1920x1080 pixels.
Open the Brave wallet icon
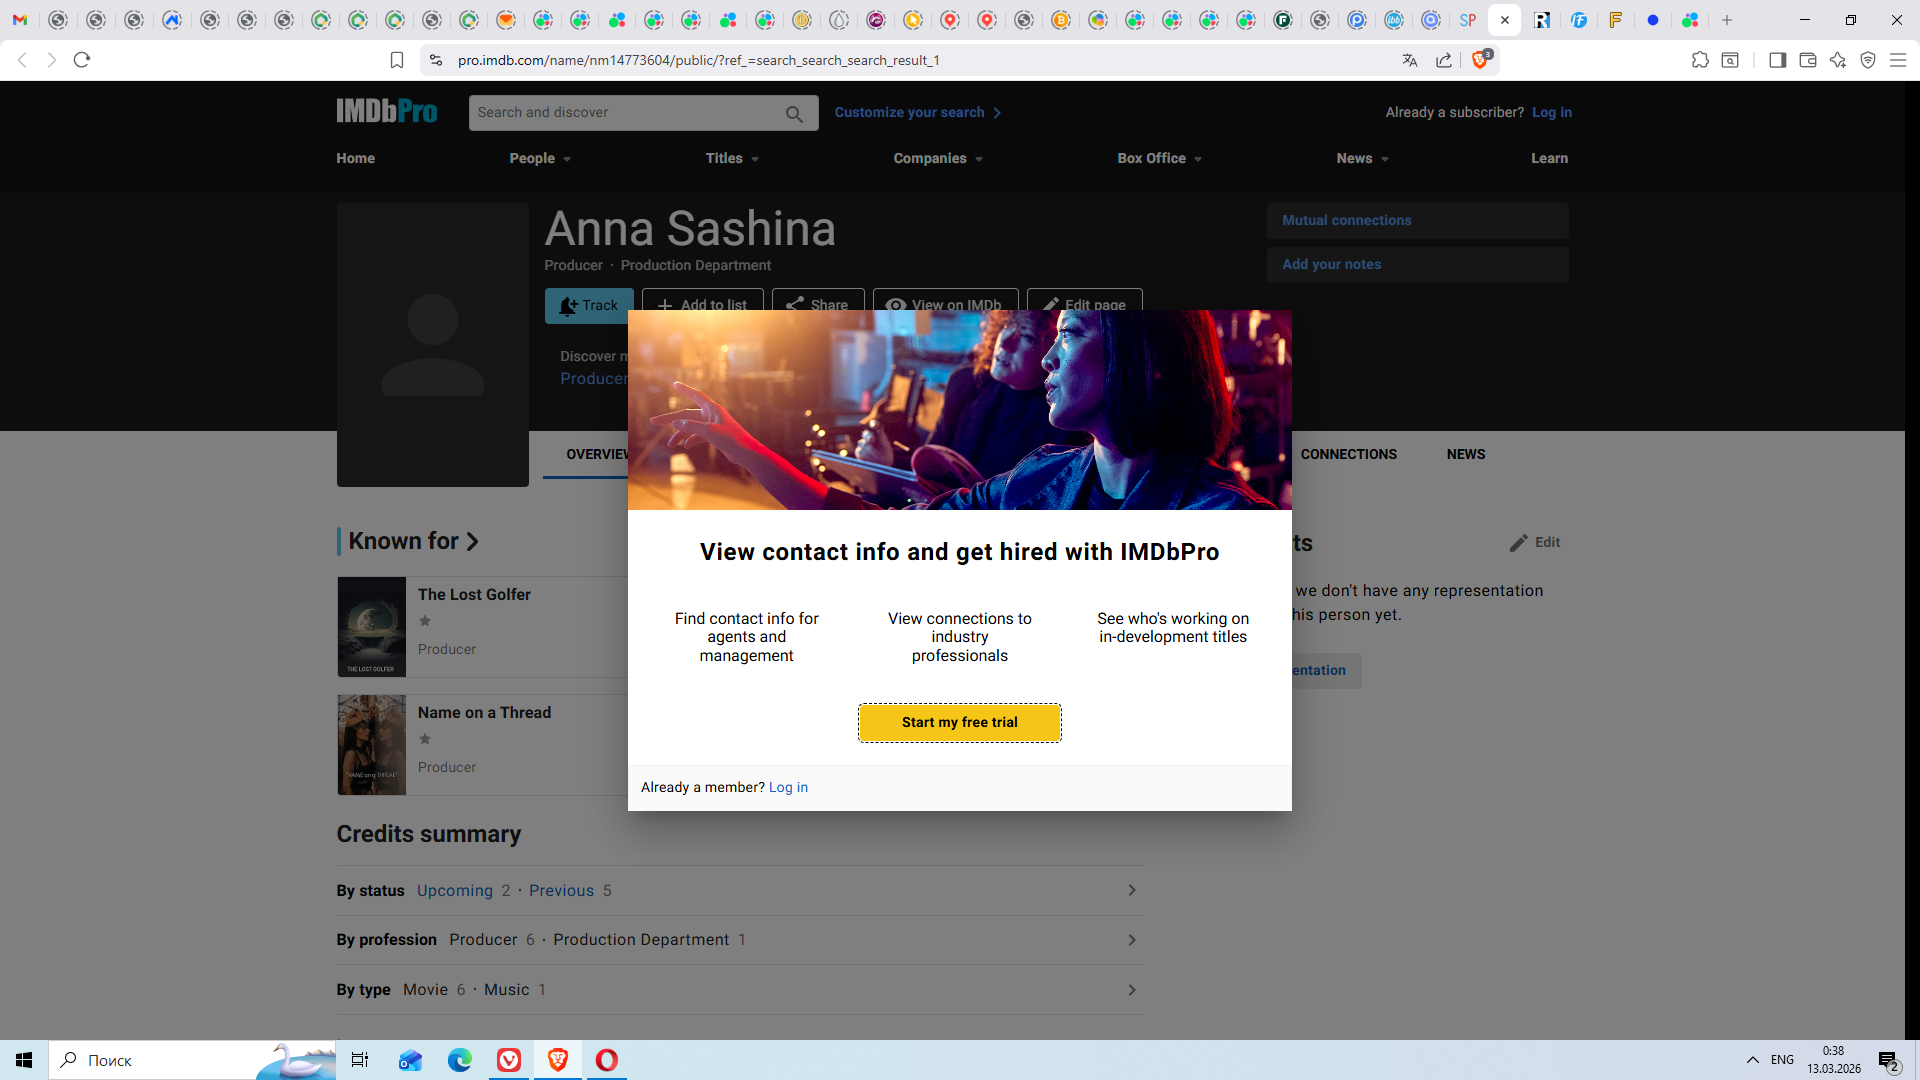pyautogui.click(x=1807, y=60)
